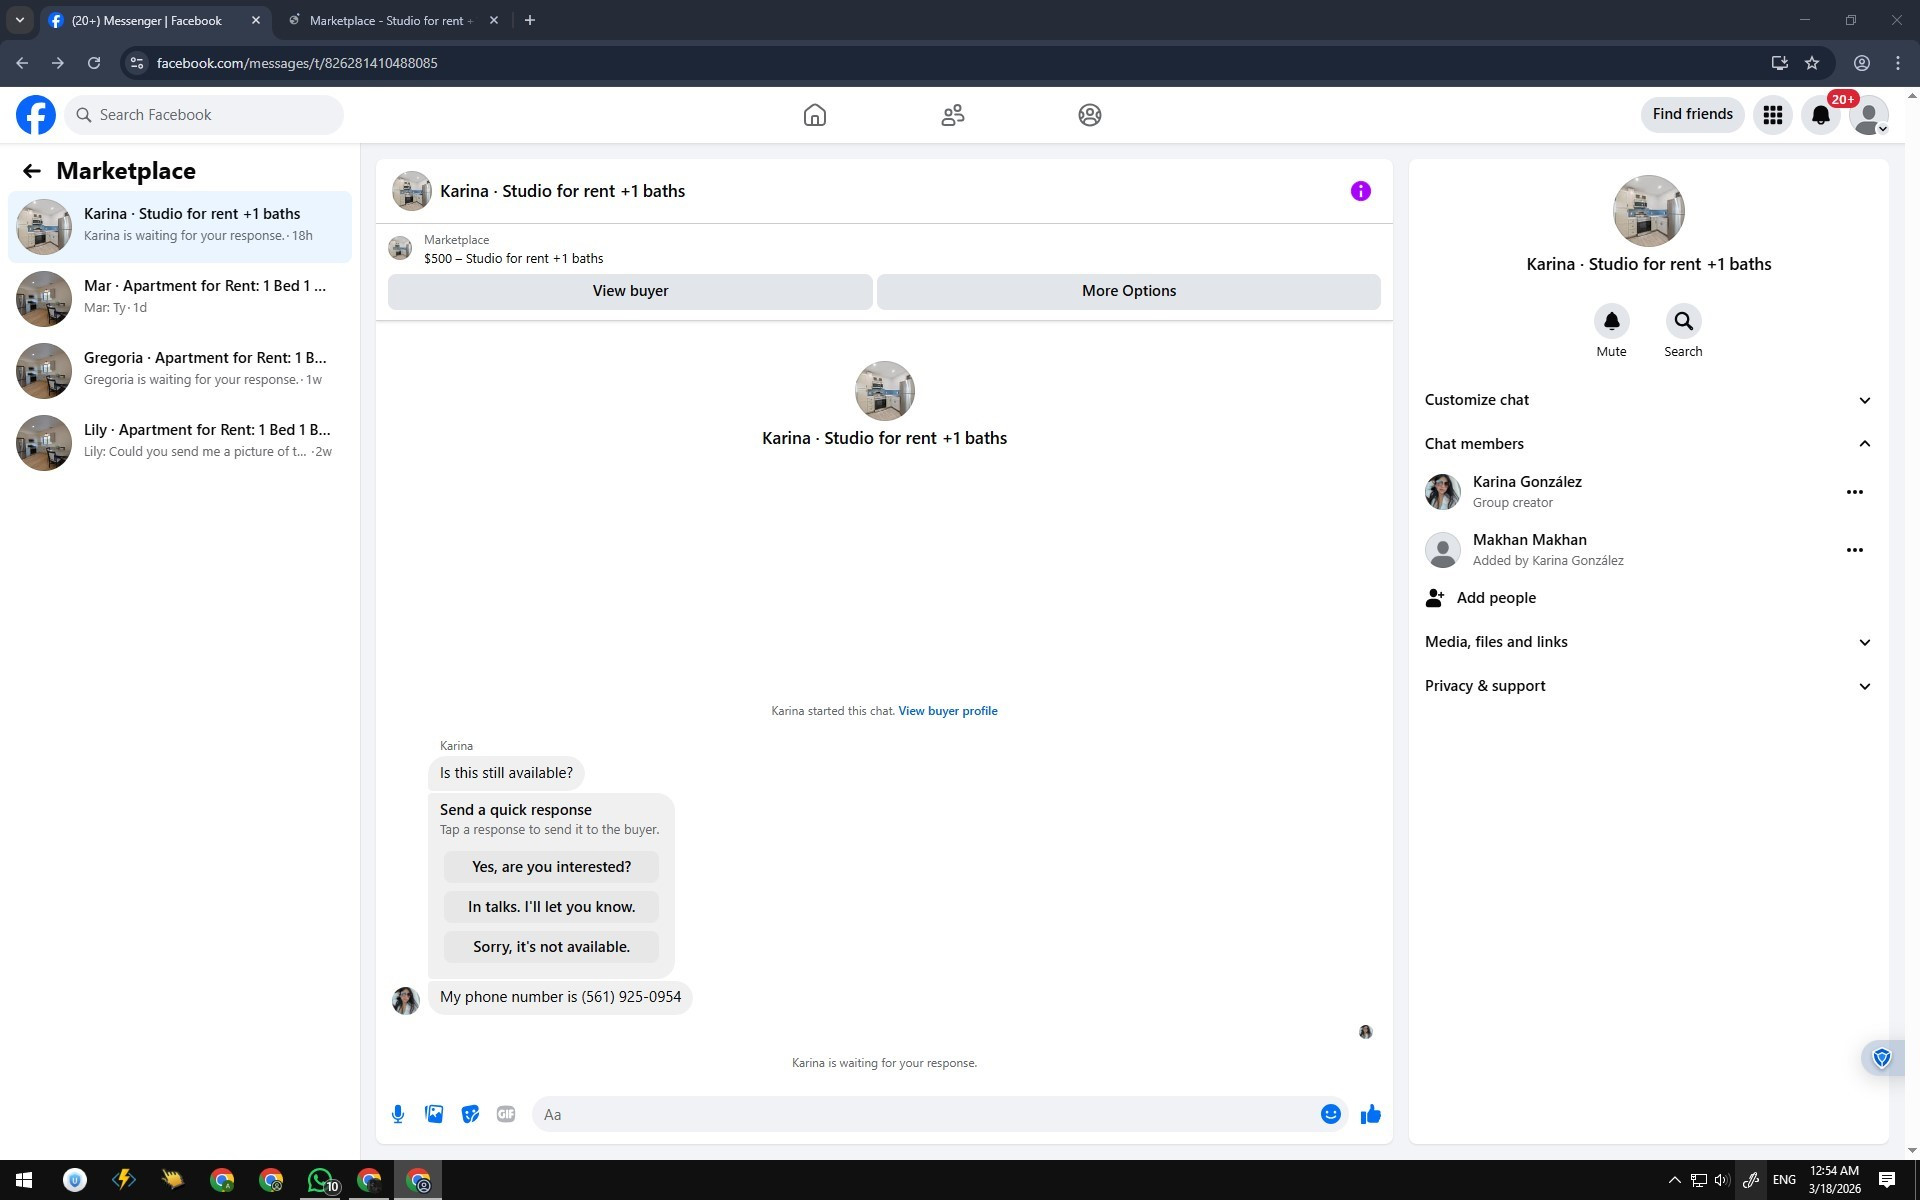This screenshot has height=1200, width=1920.
Task: Click the Find friends button
Action: point(1693,115)
